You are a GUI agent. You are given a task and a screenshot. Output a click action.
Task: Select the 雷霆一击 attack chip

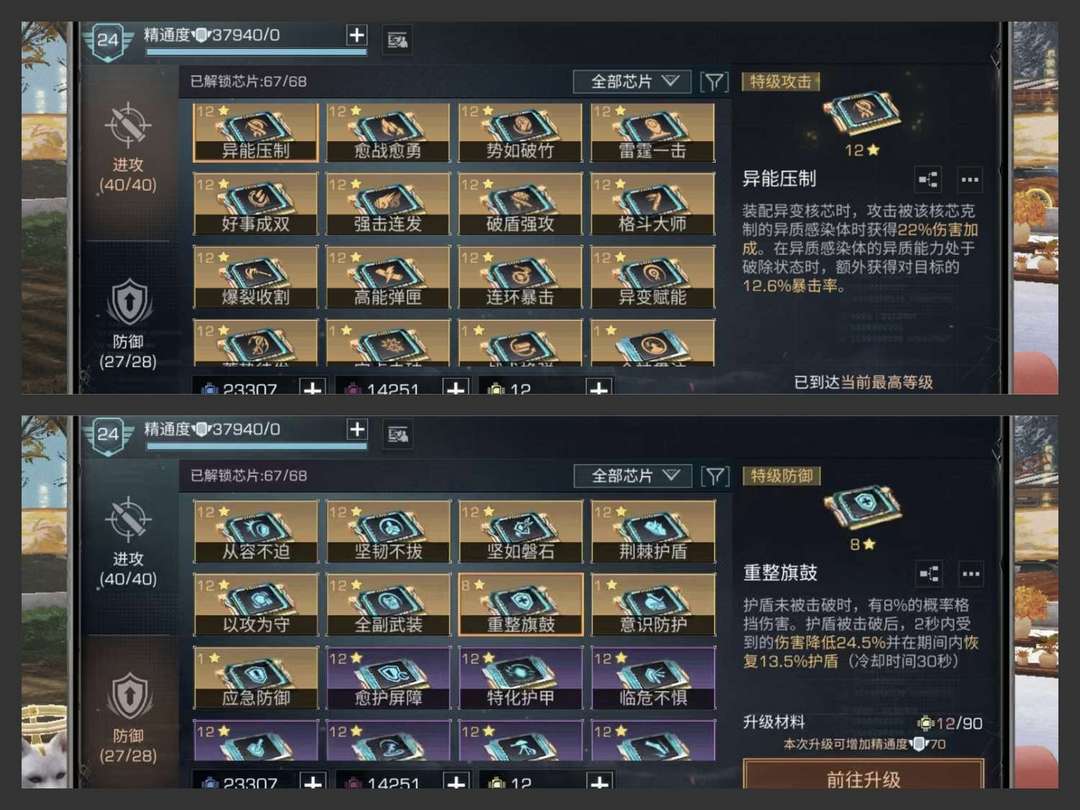point(652,132)
